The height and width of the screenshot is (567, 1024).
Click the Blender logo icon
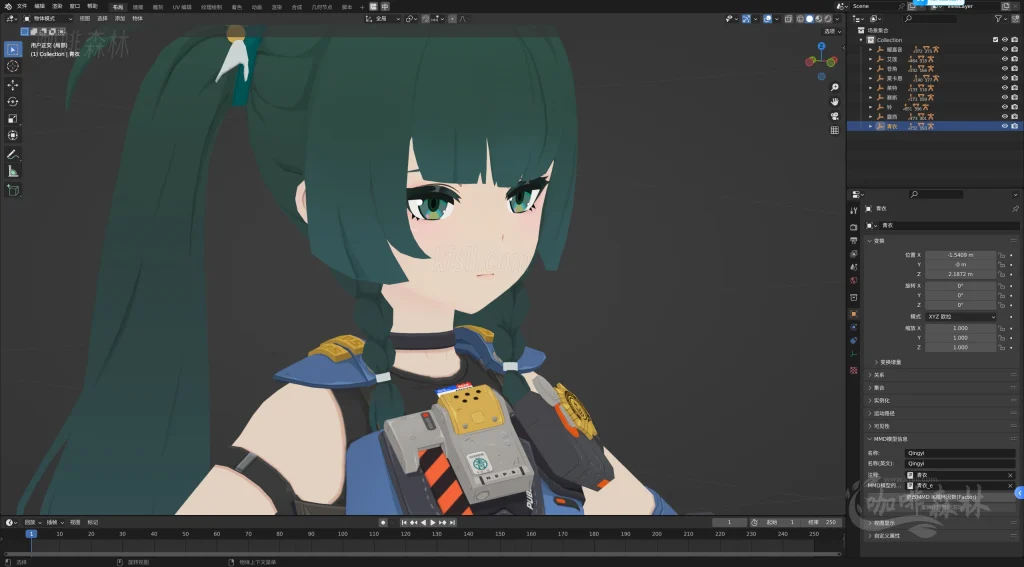8,6
